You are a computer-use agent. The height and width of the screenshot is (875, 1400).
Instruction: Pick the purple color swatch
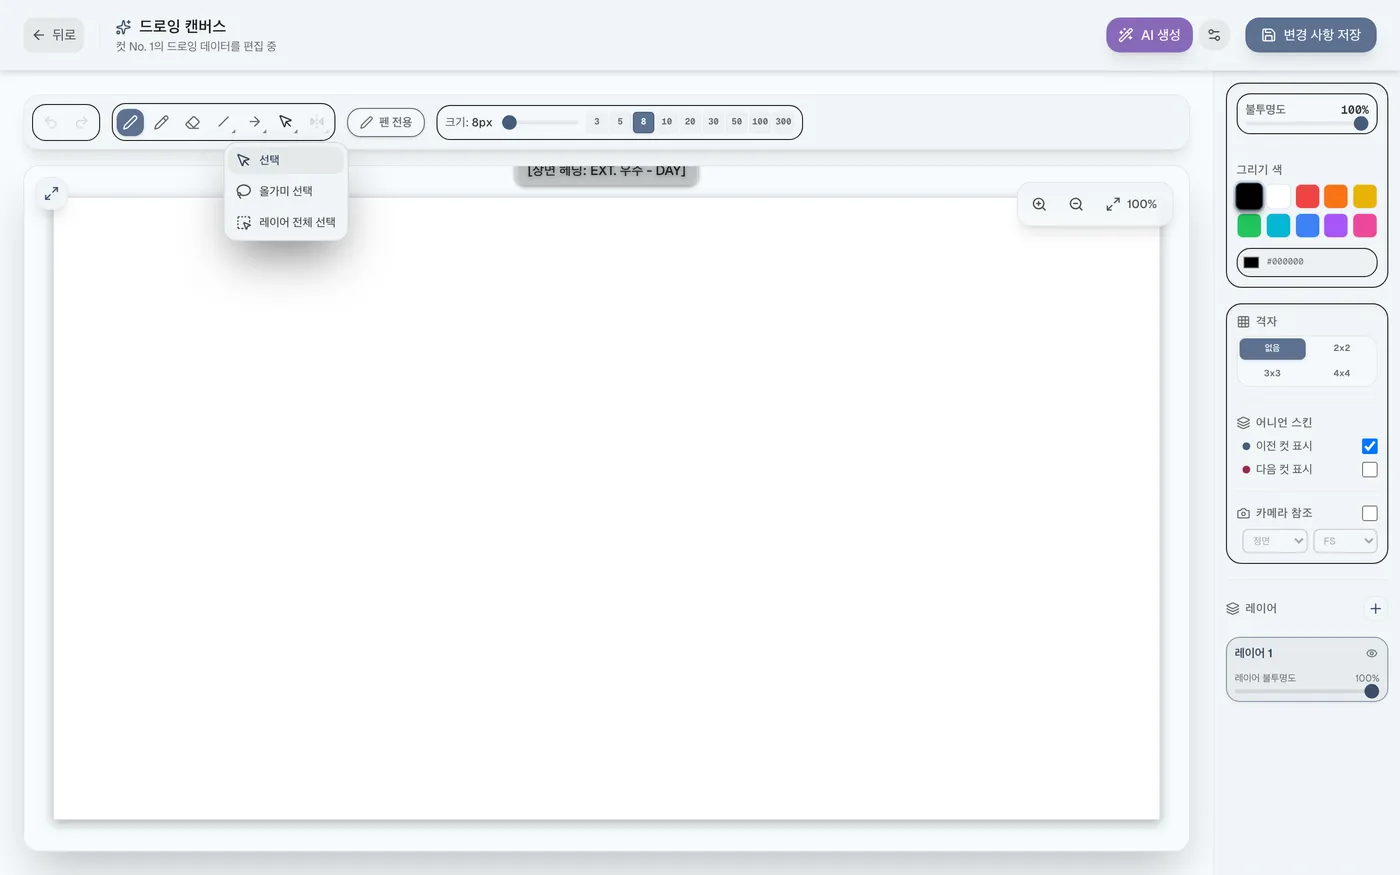point(1336,226)
